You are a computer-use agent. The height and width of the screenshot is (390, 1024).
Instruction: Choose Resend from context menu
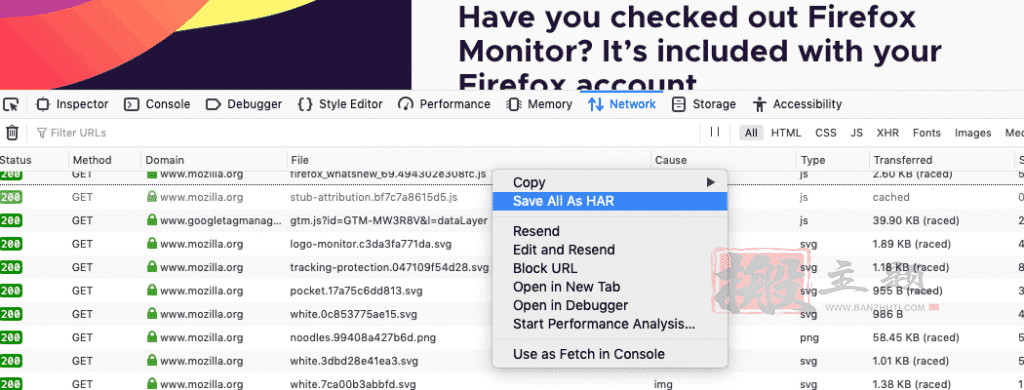(609, 231)
